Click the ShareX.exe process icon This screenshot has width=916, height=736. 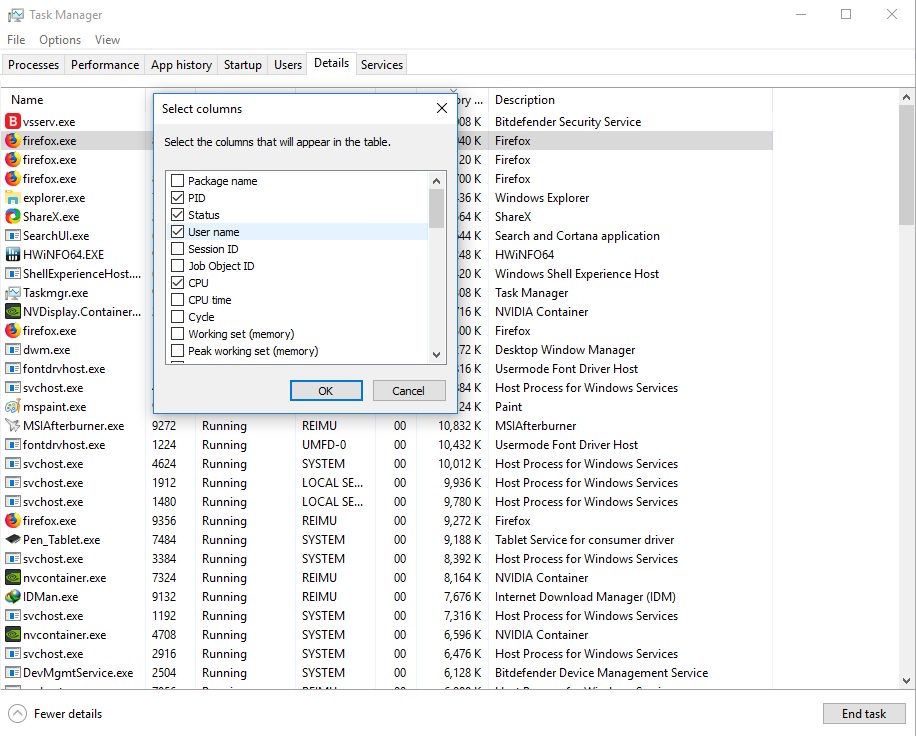[x=13, y=217]
